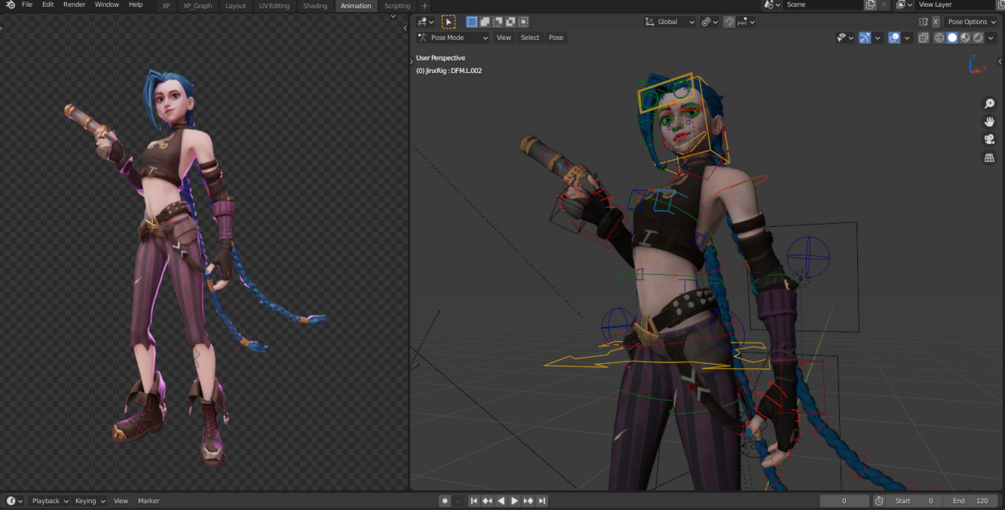
Task: Choose the Invert selection mode icon
Action: 510,22
